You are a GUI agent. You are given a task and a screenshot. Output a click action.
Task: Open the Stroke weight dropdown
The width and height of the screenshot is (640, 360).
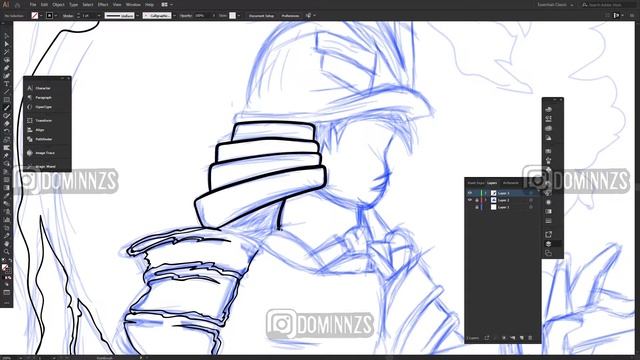[99, 16]
